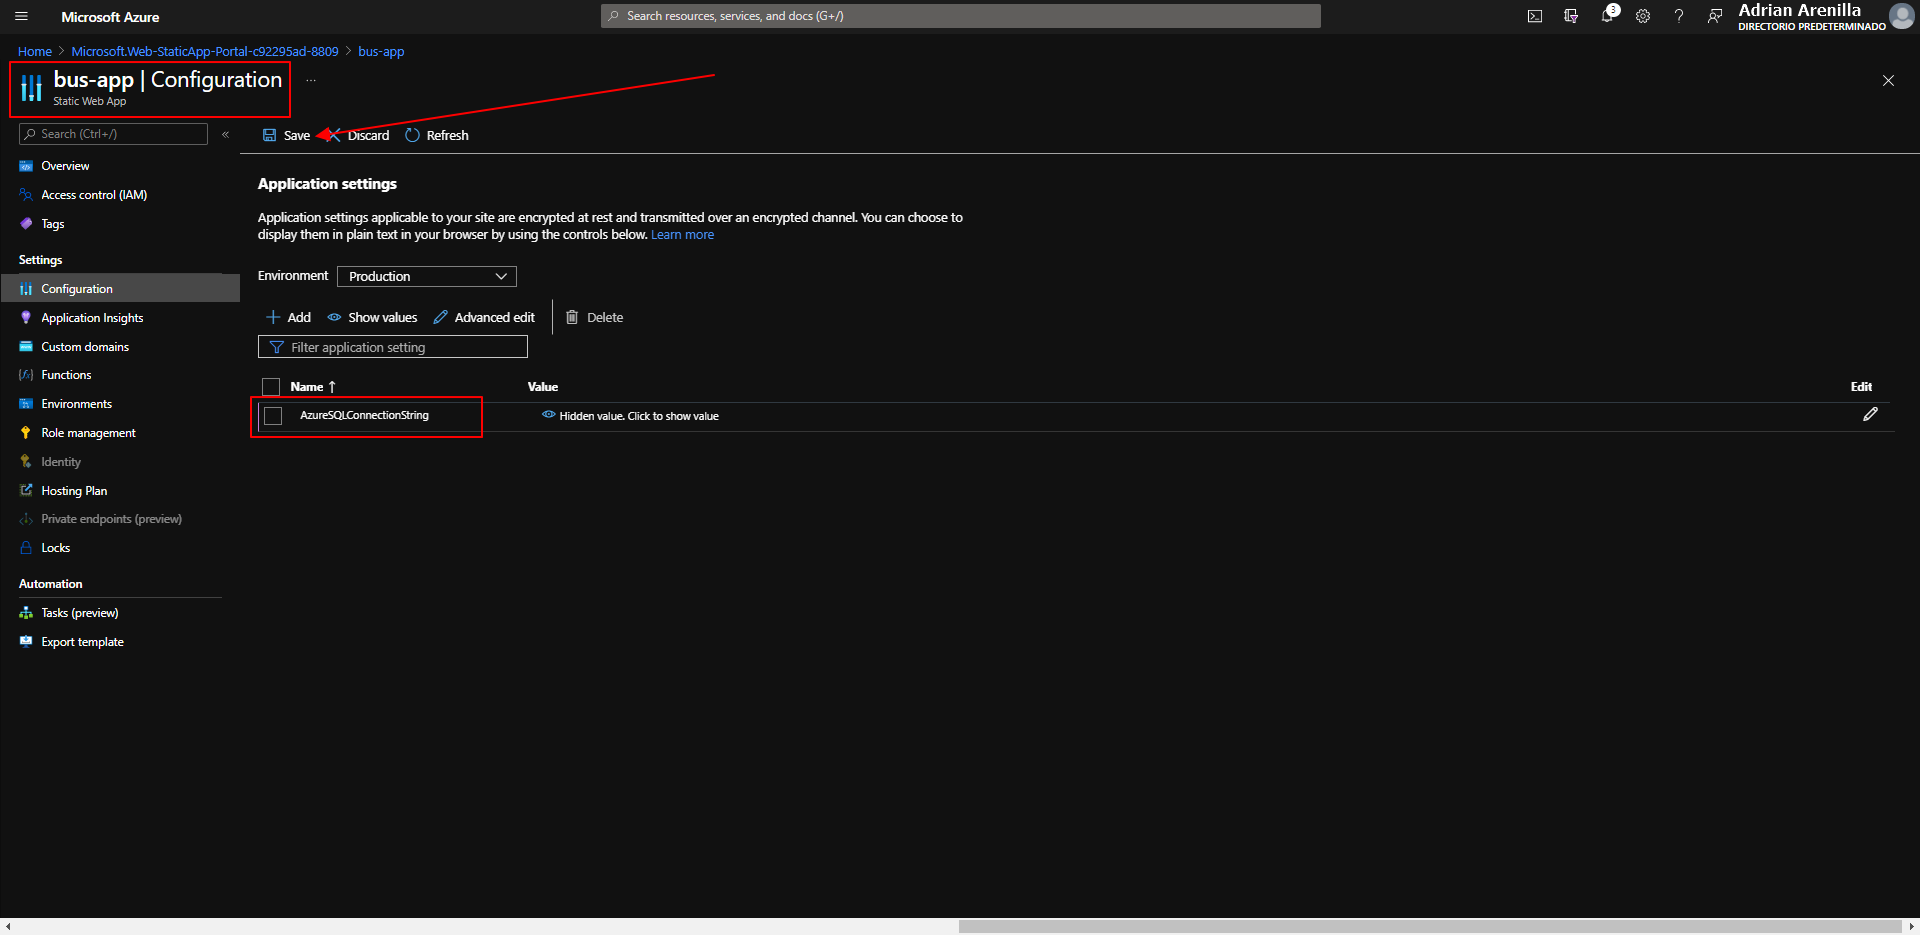
Task: Open Private endpoints (preview)
Action: (111, 519)
